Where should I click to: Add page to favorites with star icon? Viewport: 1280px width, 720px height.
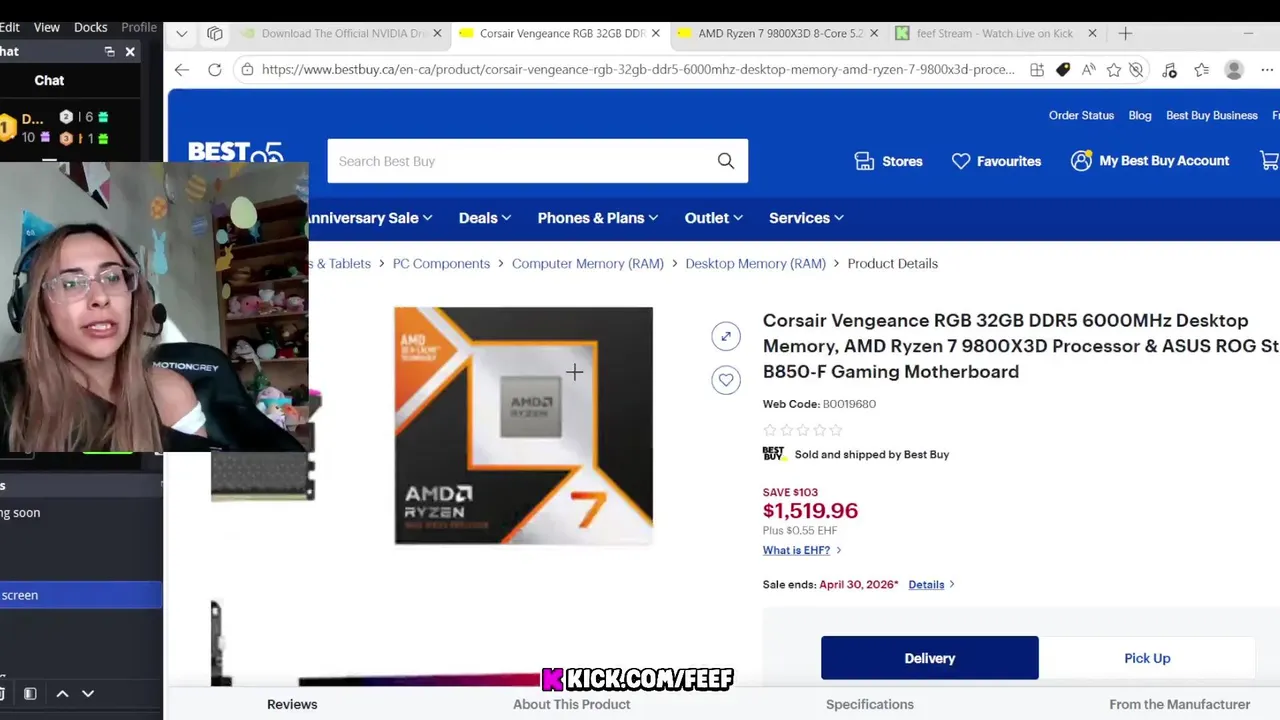pyautogui.click(x=1113, y=69)
